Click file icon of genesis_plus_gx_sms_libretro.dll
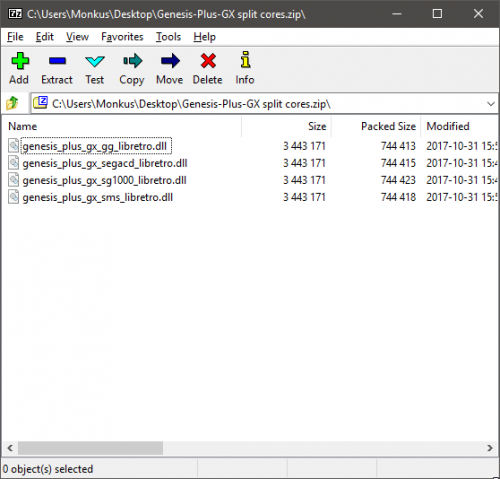The width and height of the screenshot is (500, 479). tap(14, 197)
